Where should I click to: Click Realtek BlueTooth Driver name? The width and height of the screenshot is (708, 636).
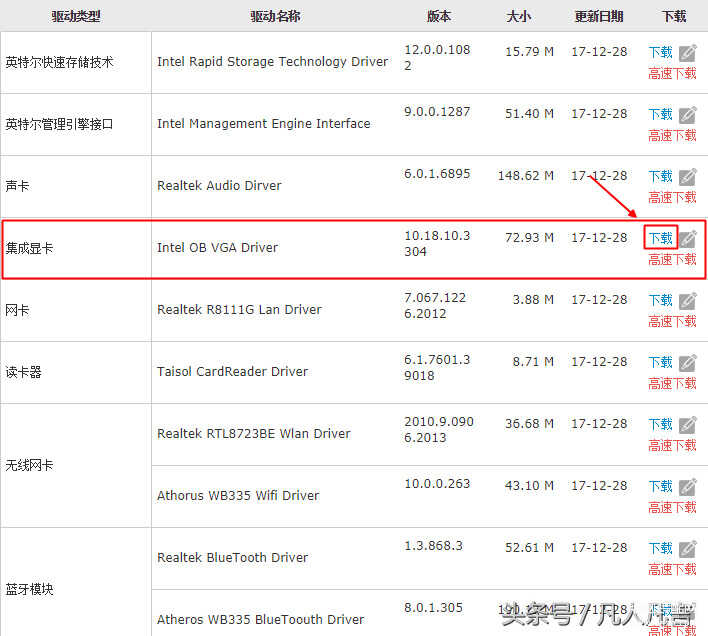click(x=233, y=557)
